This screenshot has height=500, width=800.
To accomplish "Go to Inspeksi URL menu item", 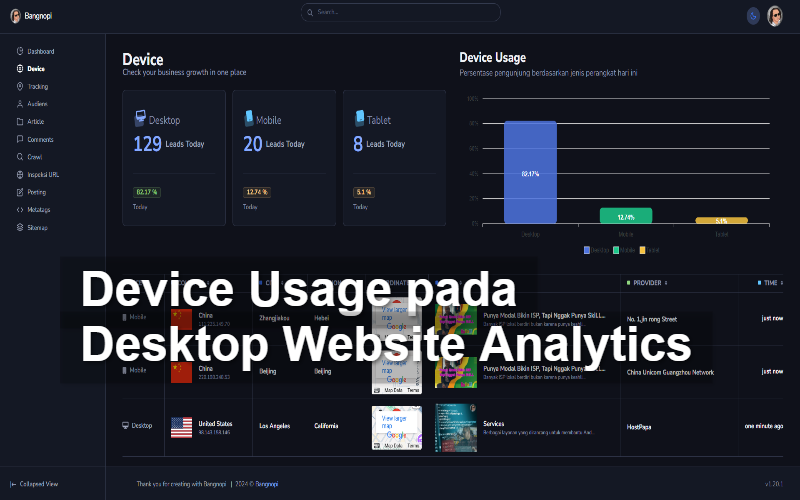I will point(42,174).
